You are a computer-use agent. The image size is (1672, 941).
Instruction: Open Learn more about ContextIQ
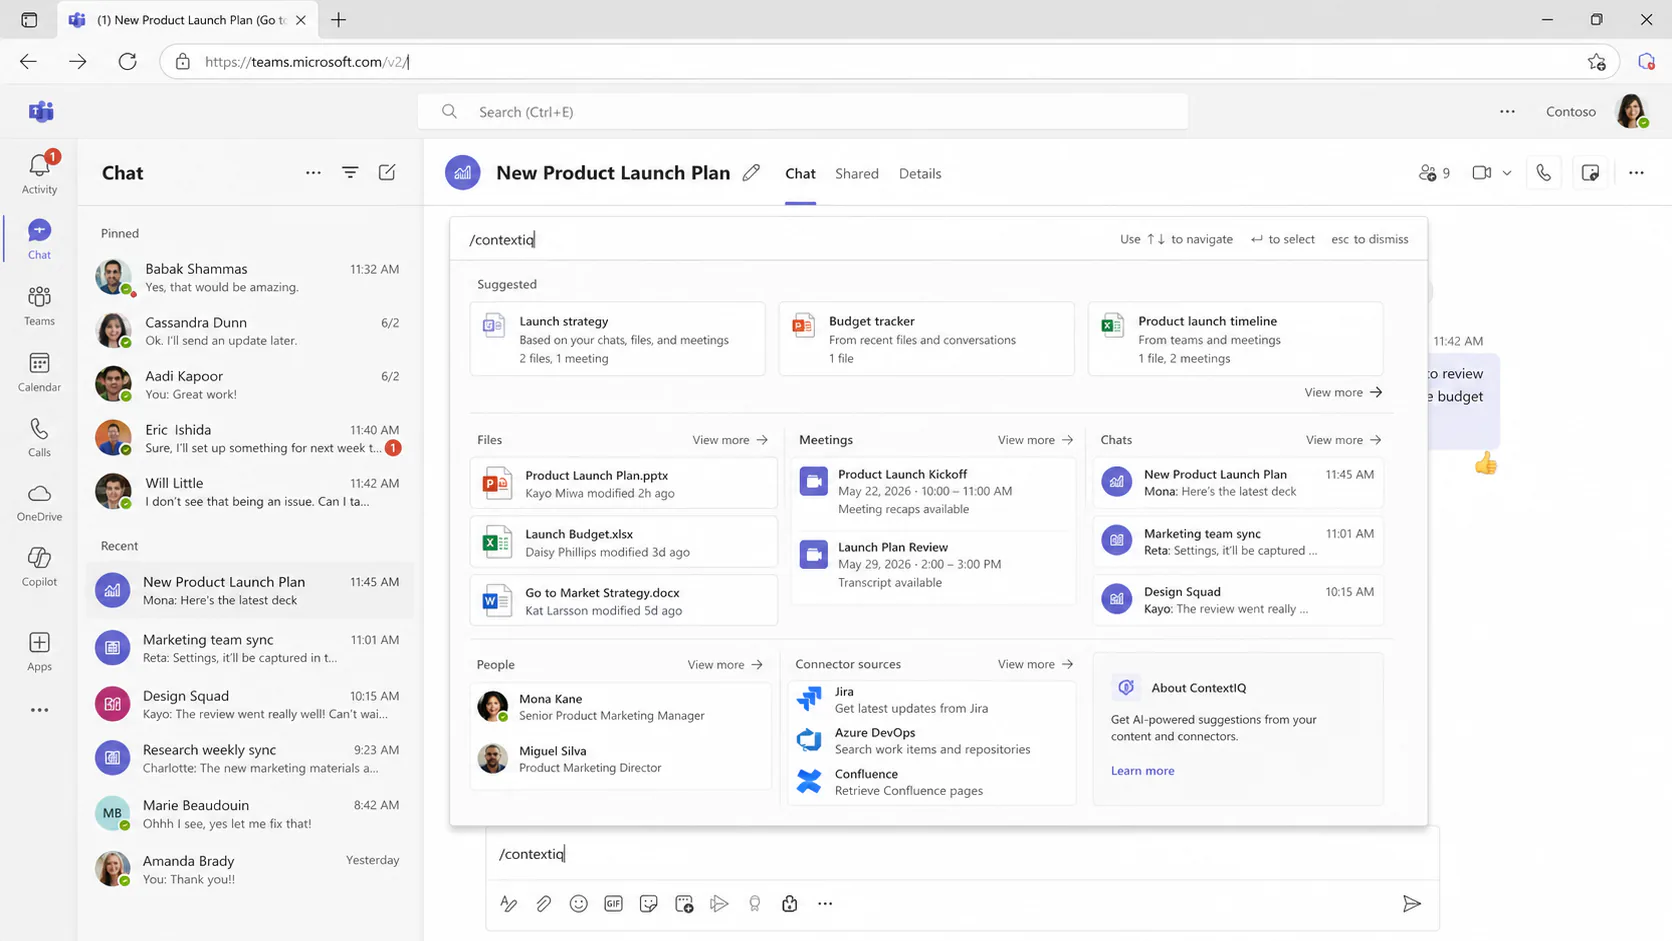1142,771
